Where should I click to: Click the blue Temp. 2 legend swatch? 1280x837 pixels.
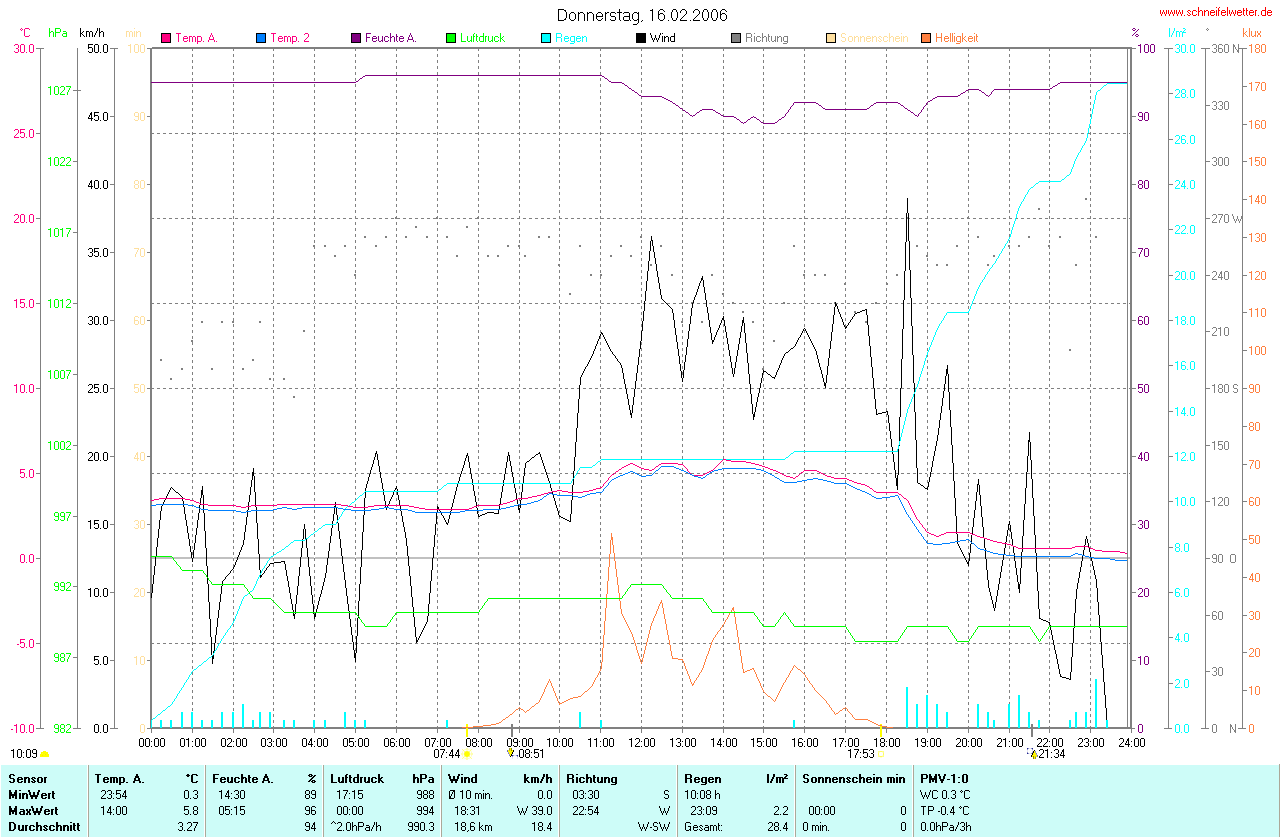pyautogui.click(x=261, y=38)
